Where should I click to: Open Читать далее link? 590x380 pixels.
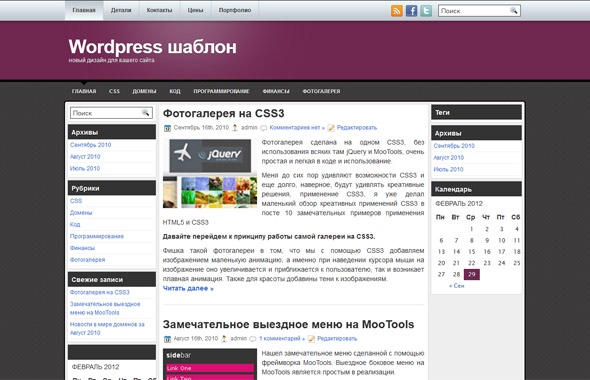pos(188,288)
